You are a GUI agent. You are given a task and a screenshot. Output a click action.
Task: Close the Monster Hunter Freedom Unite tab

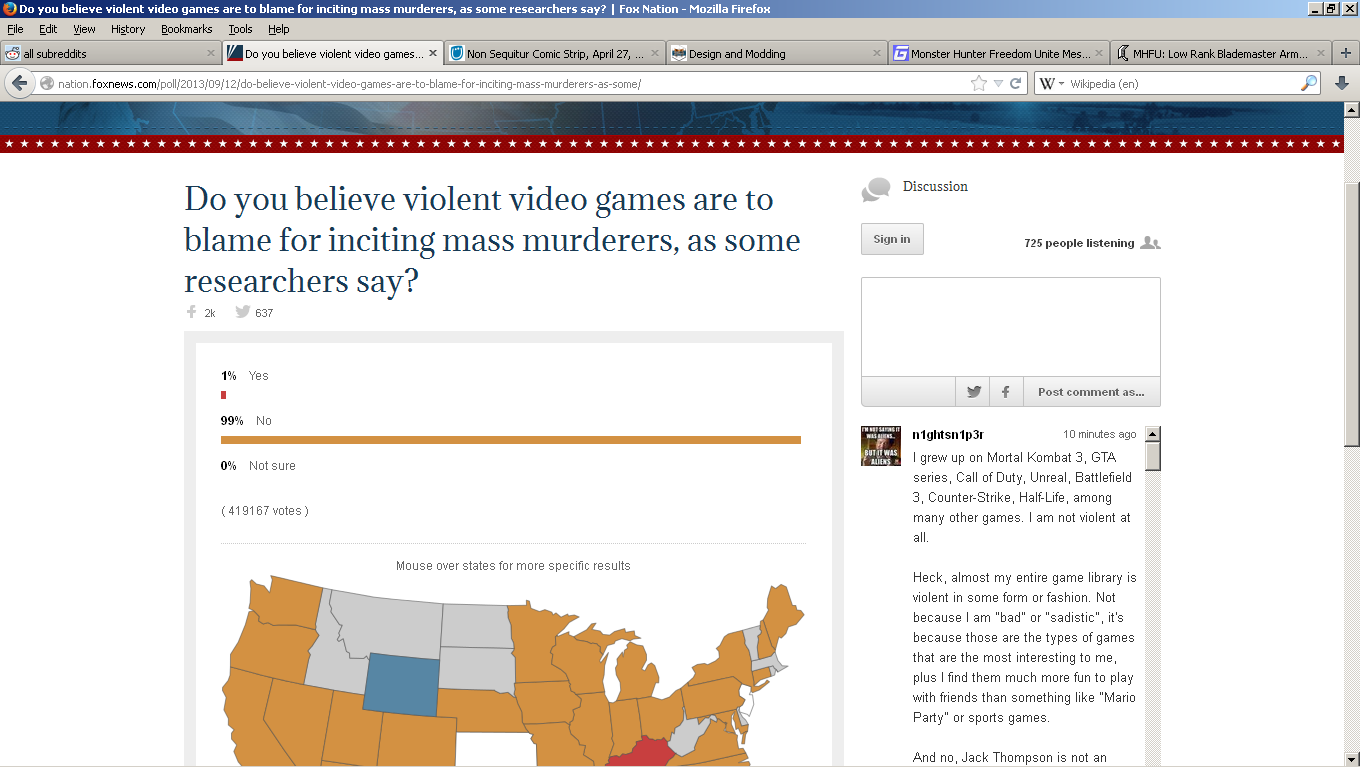pos(1099,54)
